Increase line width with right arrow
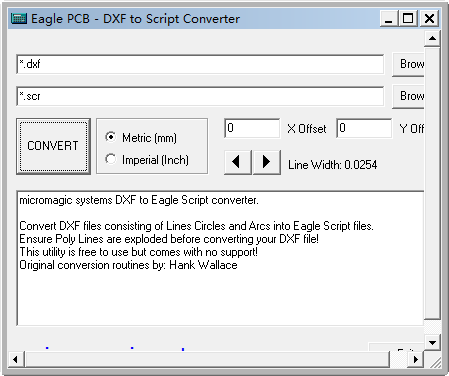449x376 pixels. pos(267,162)
